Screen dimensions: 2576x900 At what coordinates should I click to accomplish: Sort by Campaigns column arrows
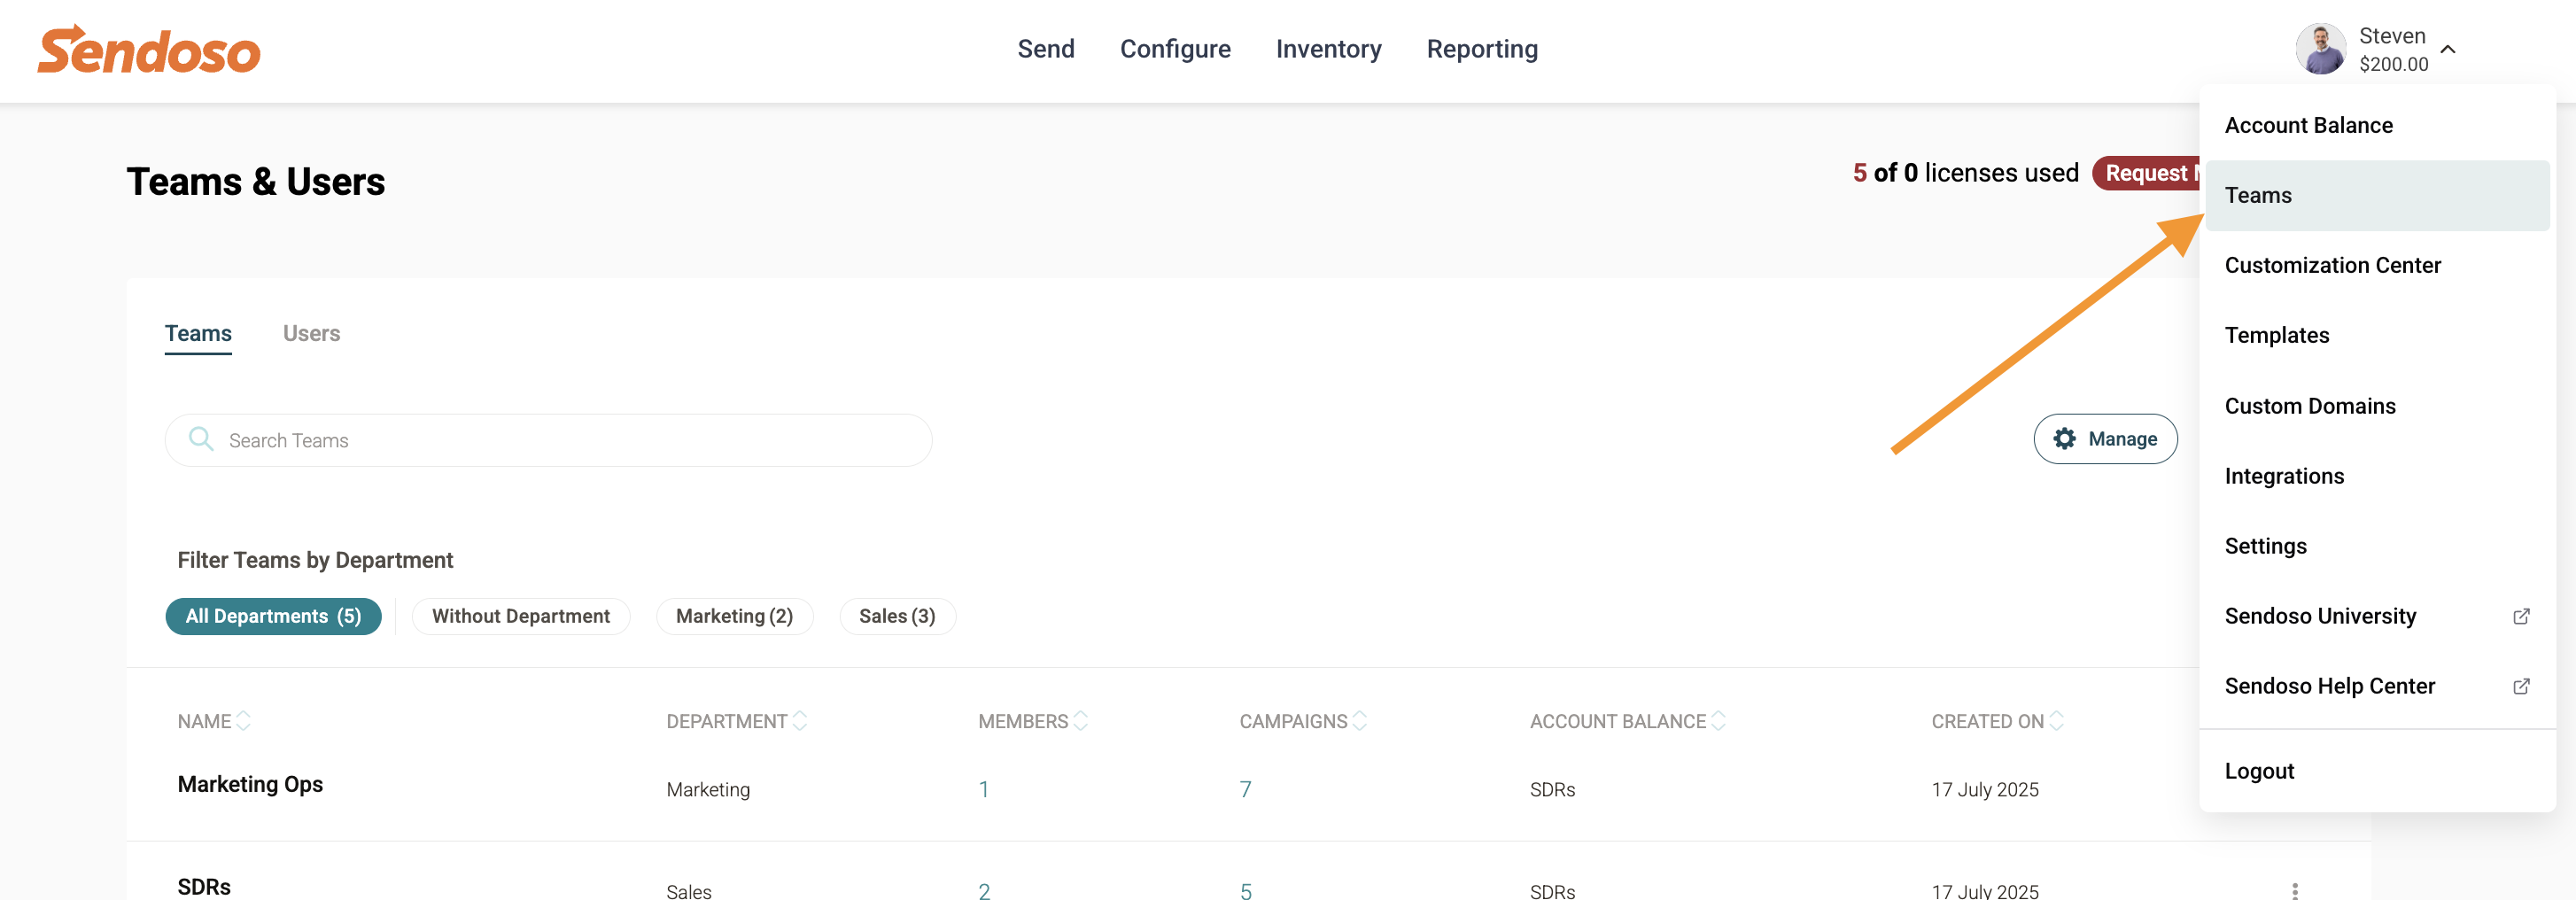pyautogui.click(x=1360, y=721)
